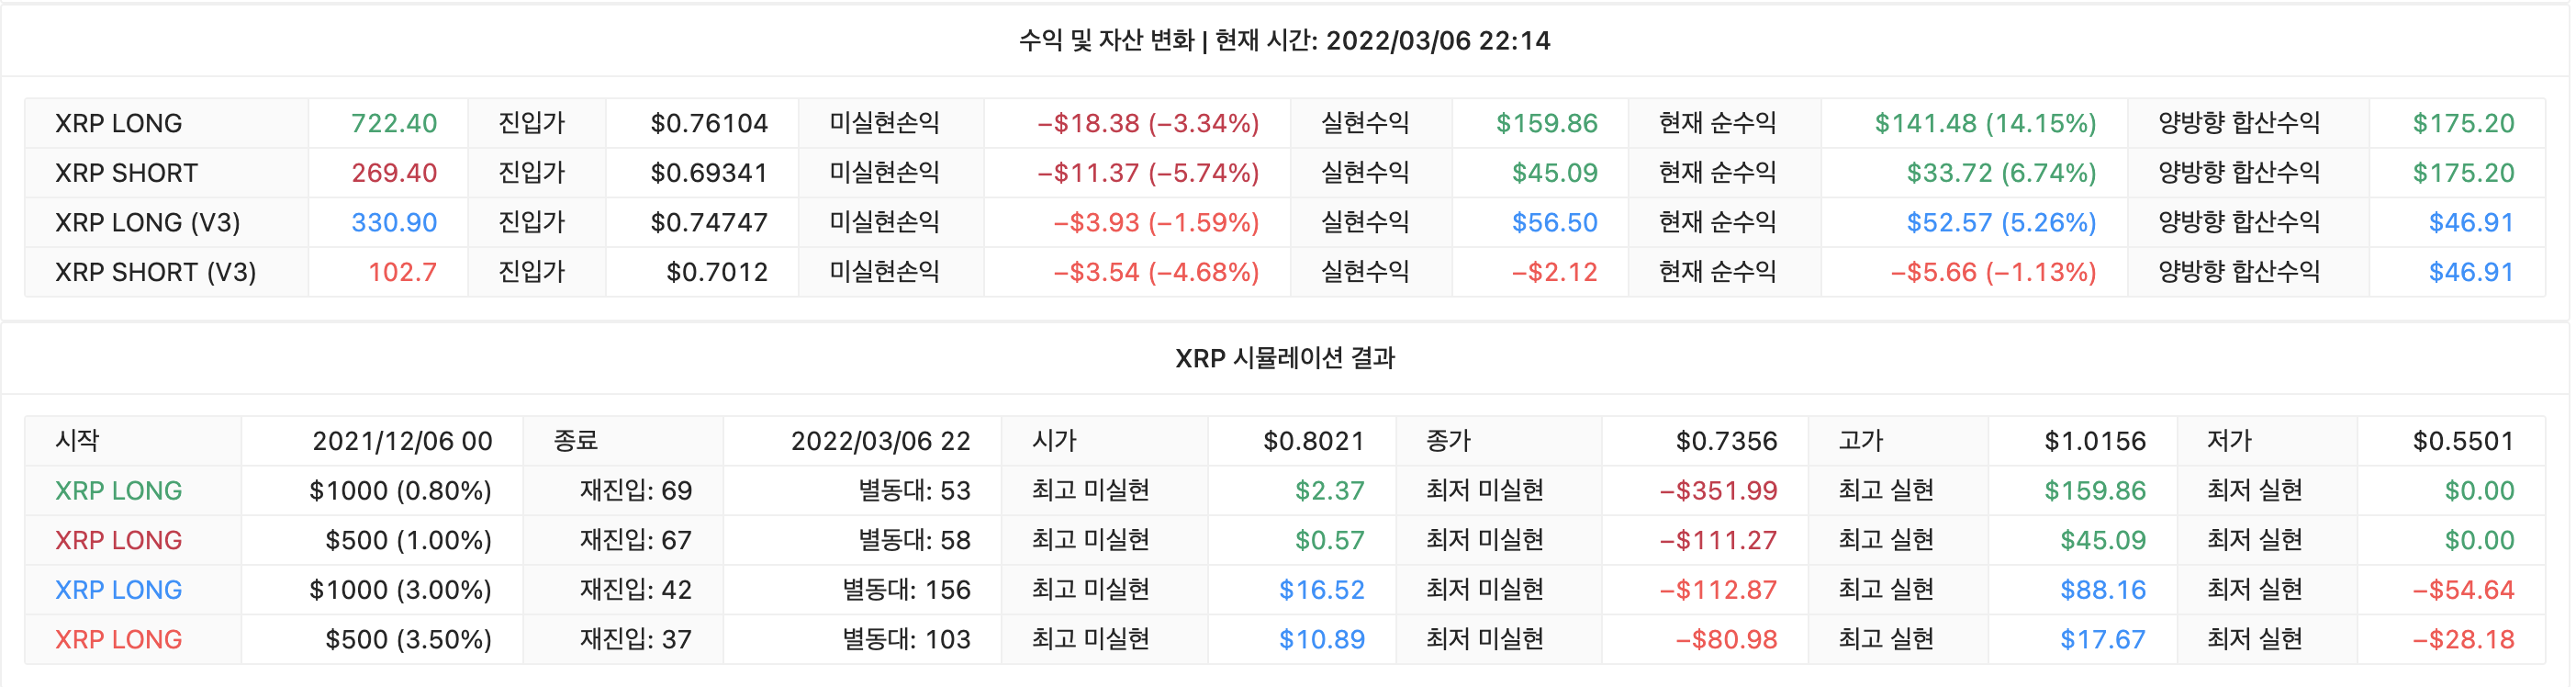Viewport: 2576px width, 687px height.
Task: Click the header showing time 2022/03/06 22:14
Action: 1284,41
